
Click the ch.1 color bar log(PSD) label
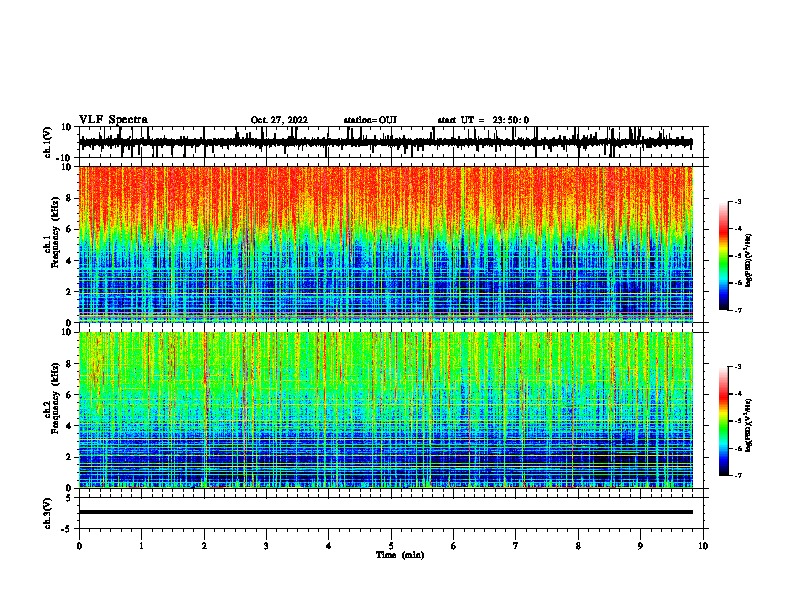(x=748, y=260)
